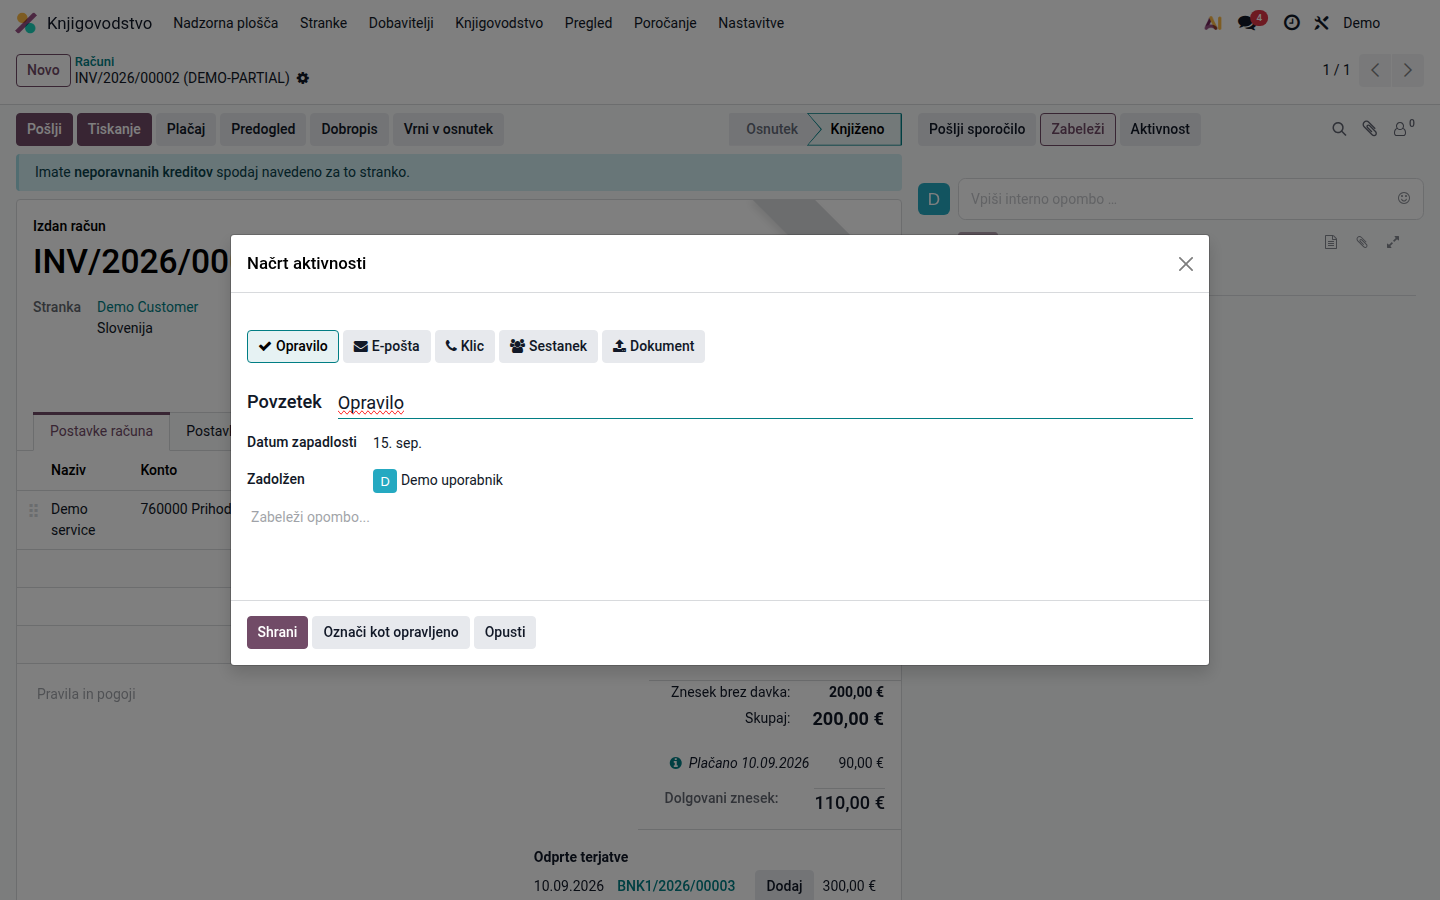Insert emoji in the internal note

[1404, 198]
